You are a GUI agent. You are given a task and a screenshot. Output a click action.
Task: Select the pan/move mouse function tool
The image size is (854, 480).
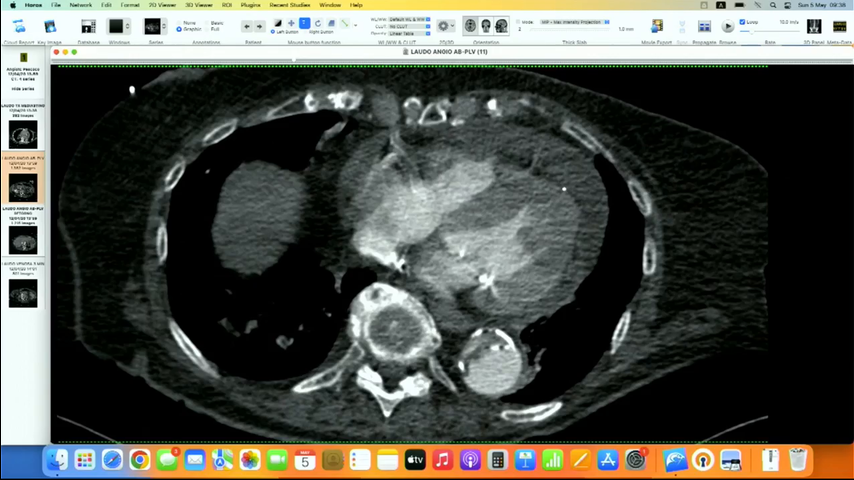[291, 23]
